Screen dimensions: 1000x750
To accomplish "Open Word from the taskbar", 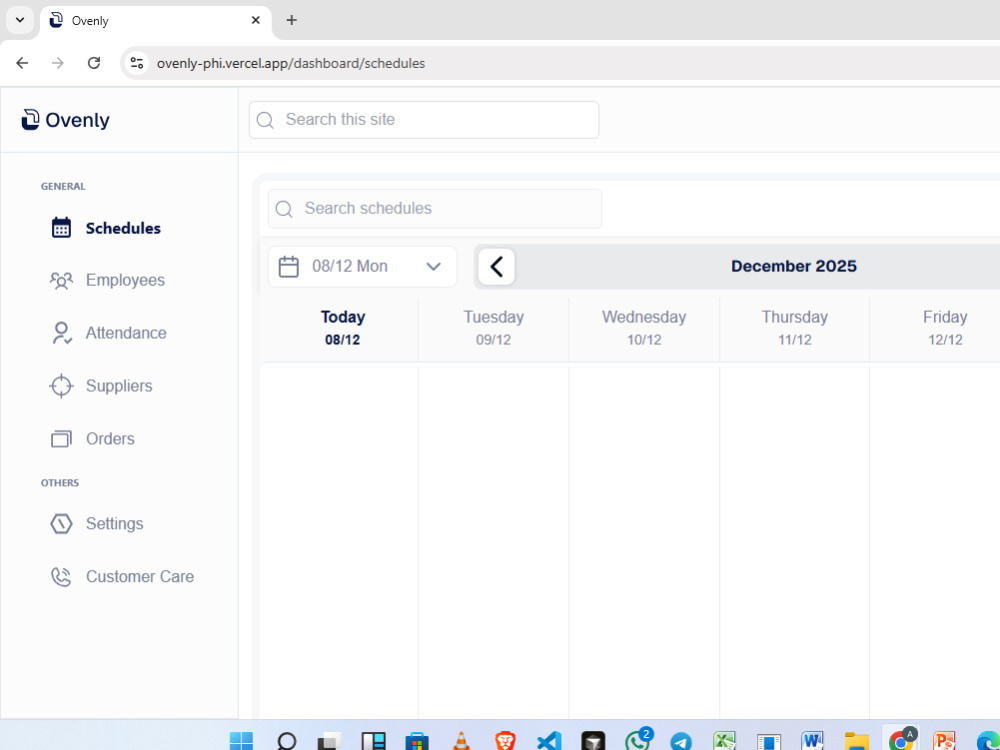I will (x=812, y=741).
